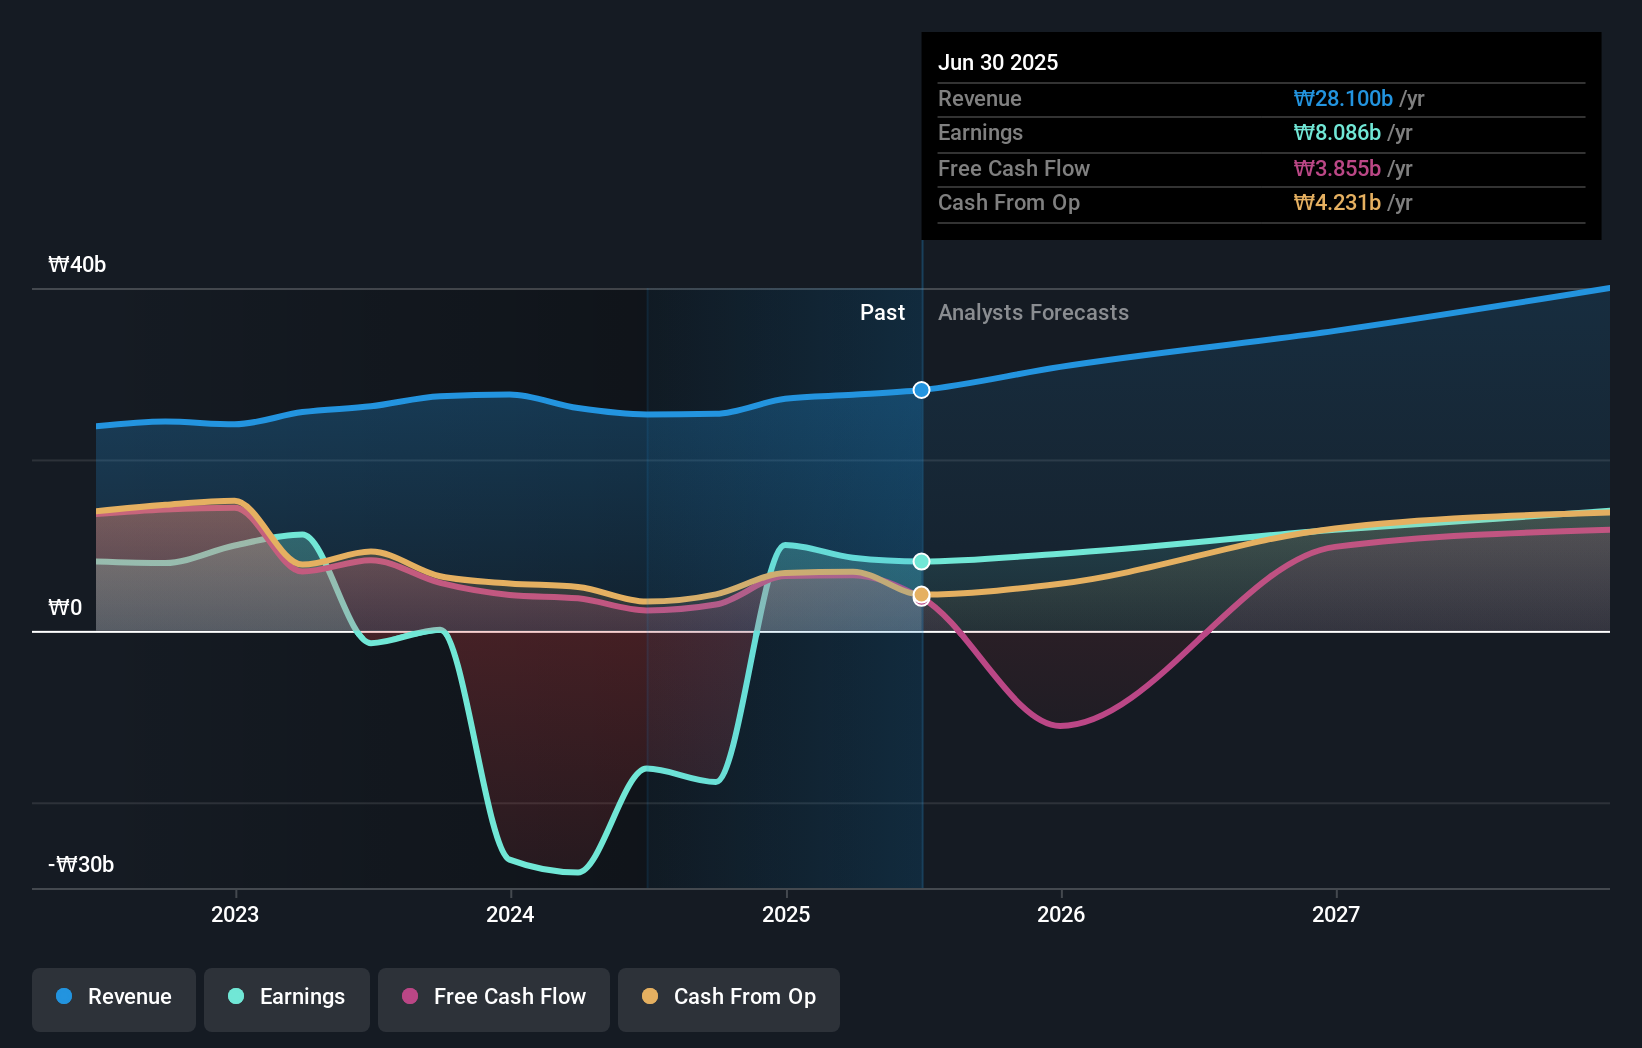
Task: Click the yellow Cash From Op legend dot
Action: (x=650, y=997)
